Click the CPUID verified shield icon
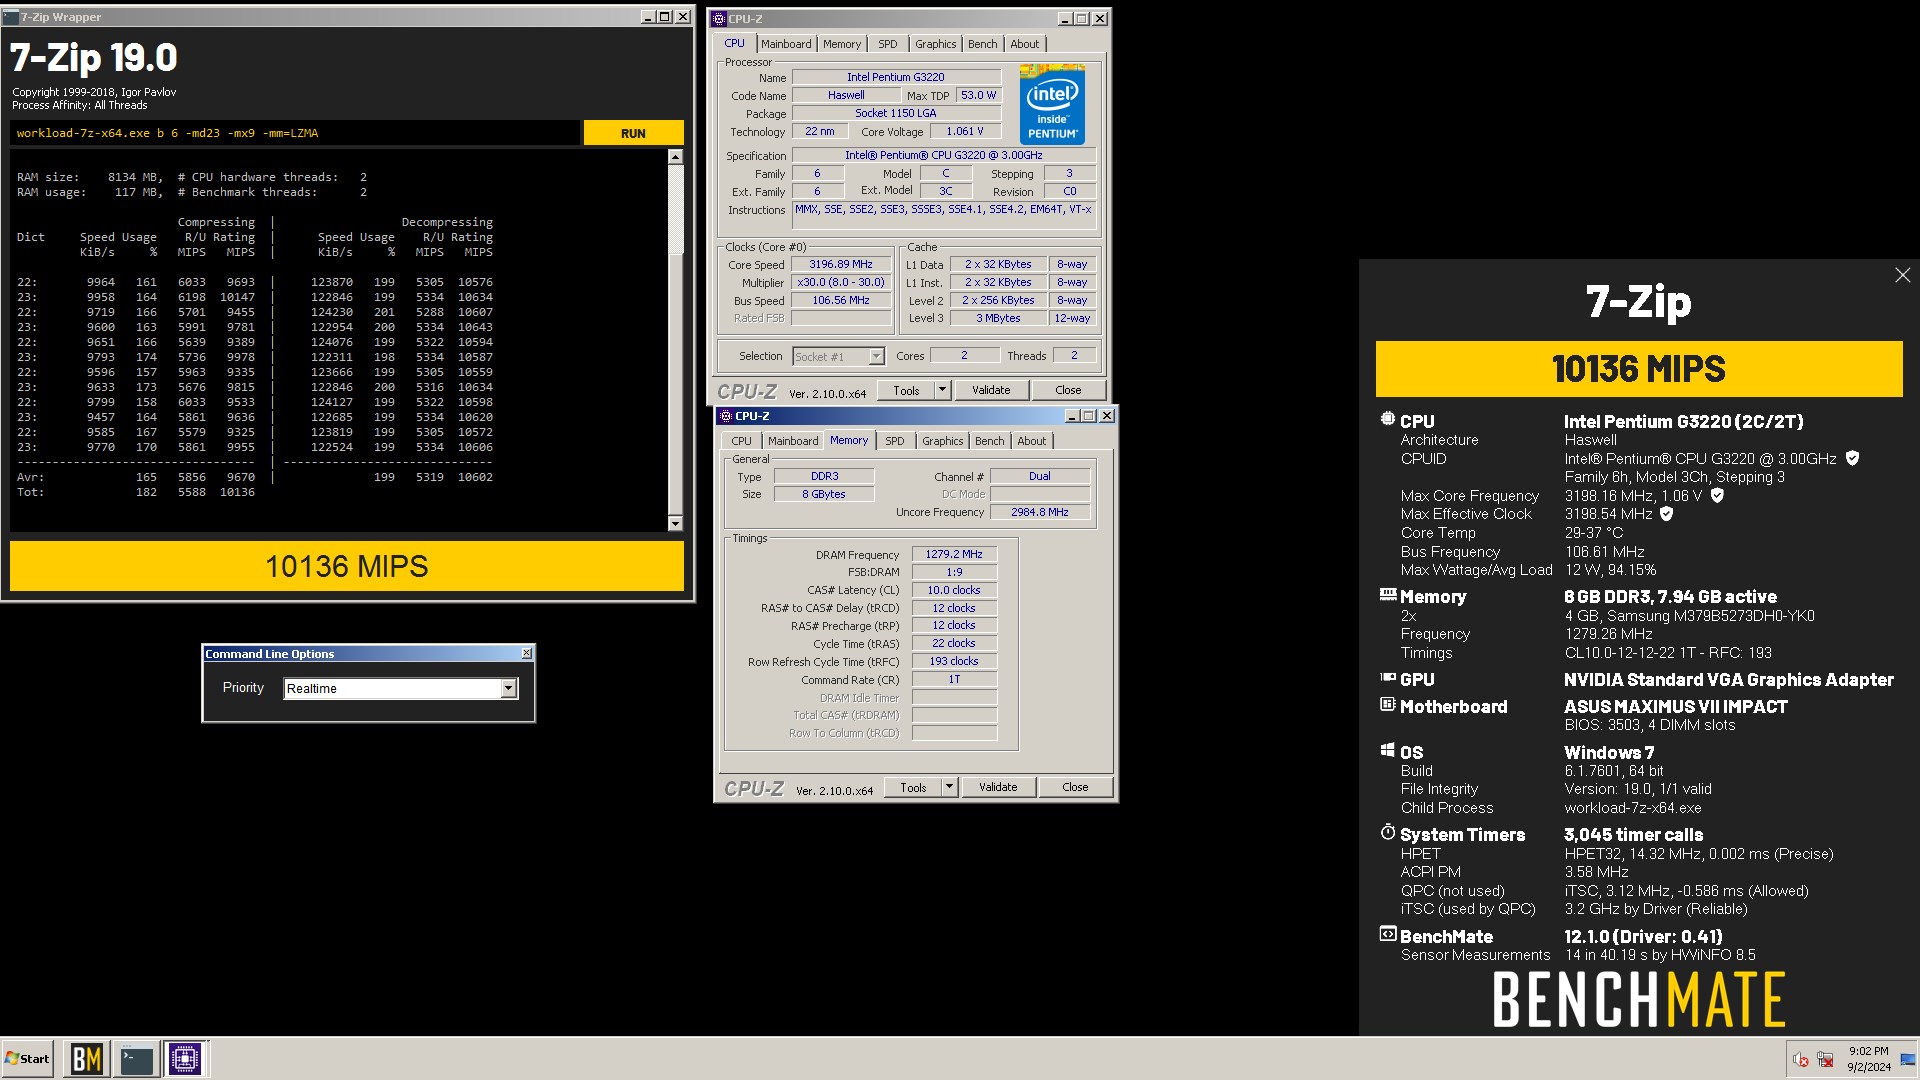Screen dimensions: 1920x1080 point(1852,458)
